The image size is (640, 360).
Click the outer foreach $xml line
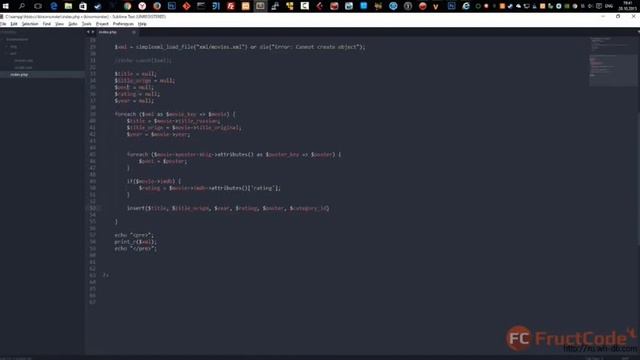175,114
